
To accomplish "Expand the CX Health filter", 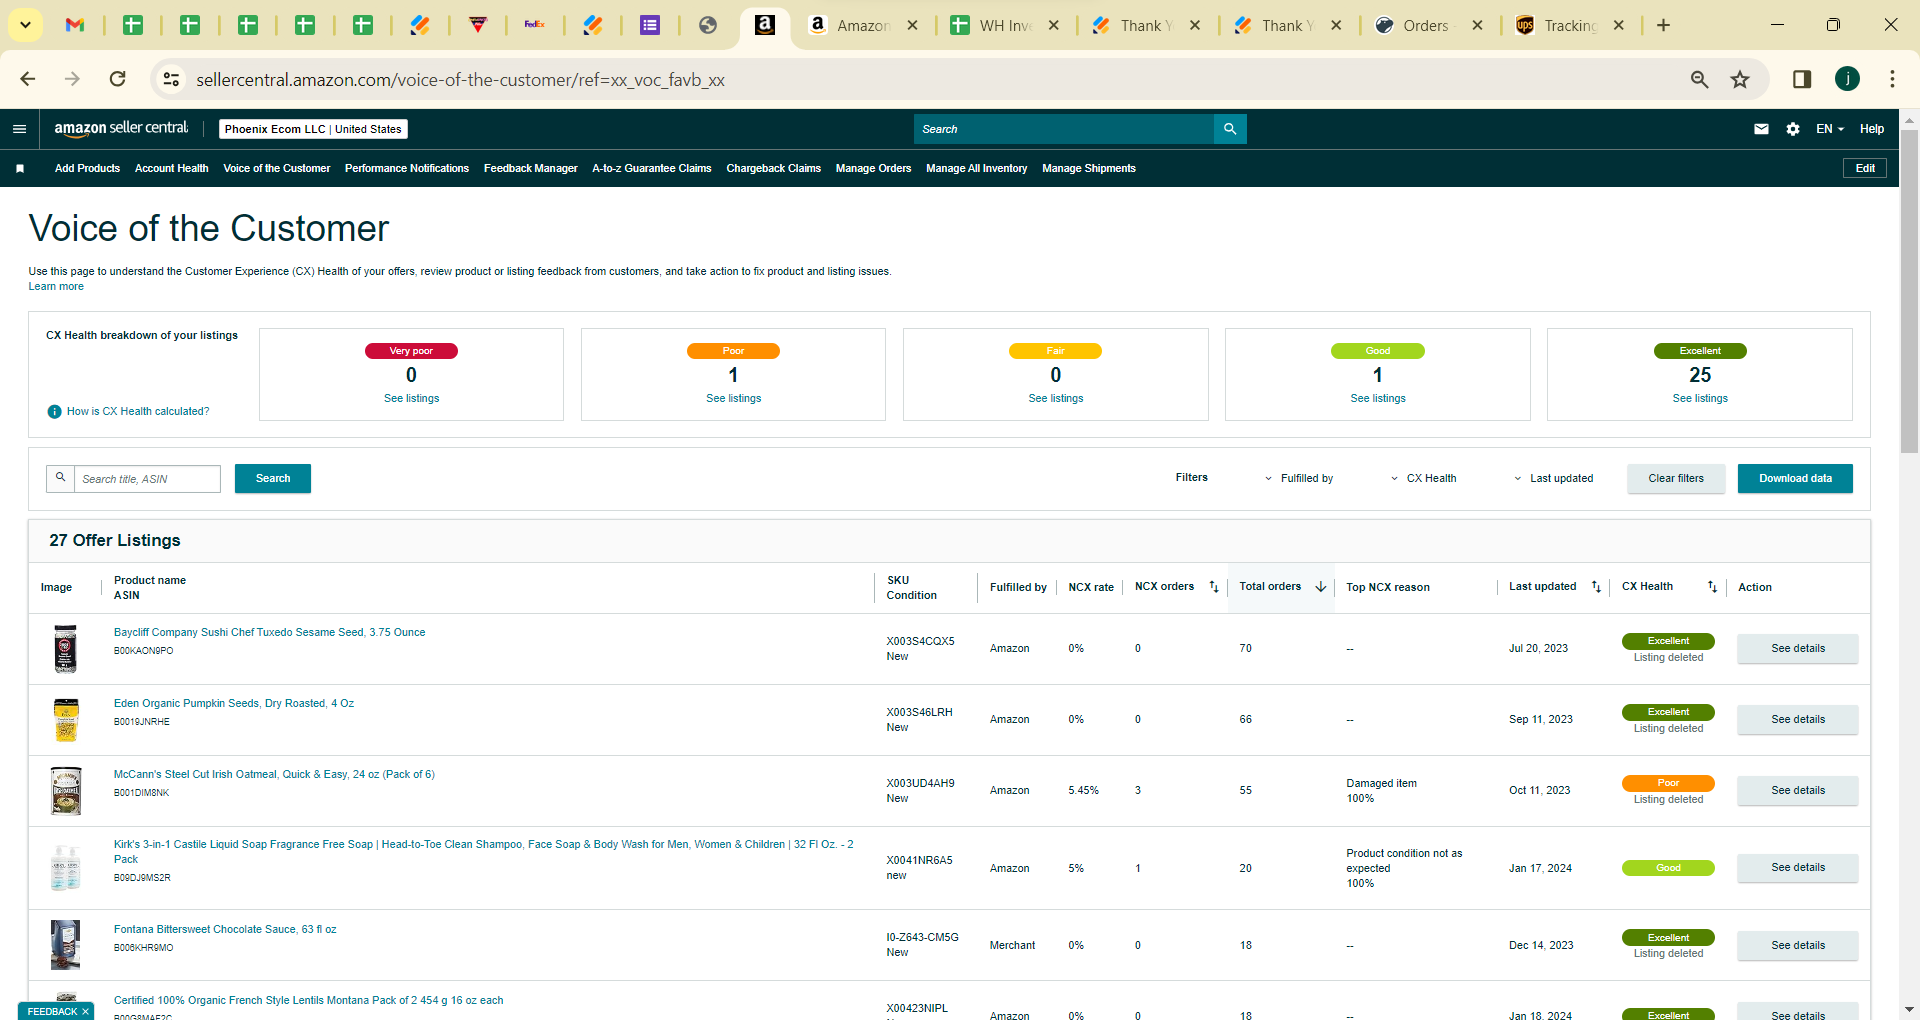I will coord(1423,479).
